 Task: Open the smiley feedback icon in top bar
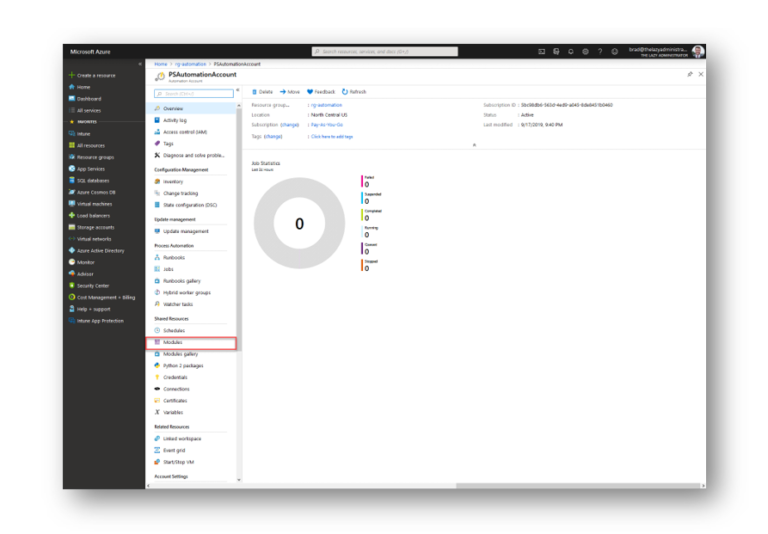[614, 51]
